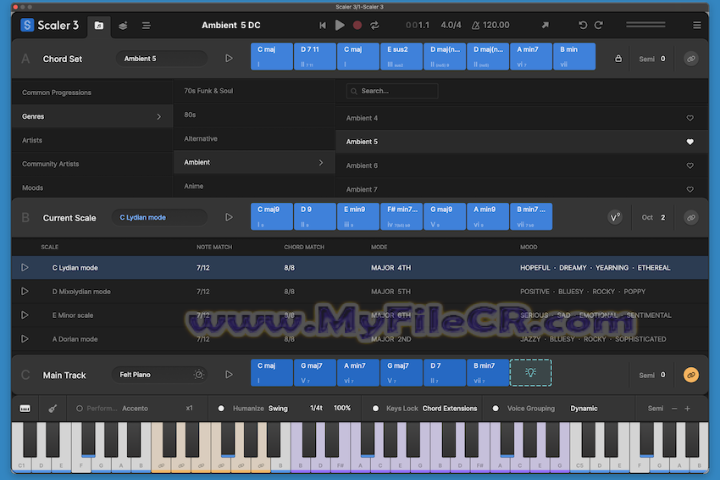Toggle orange link icon in Main Track
This screenshot has height=480, width=720.
click(x=691, y=375)
